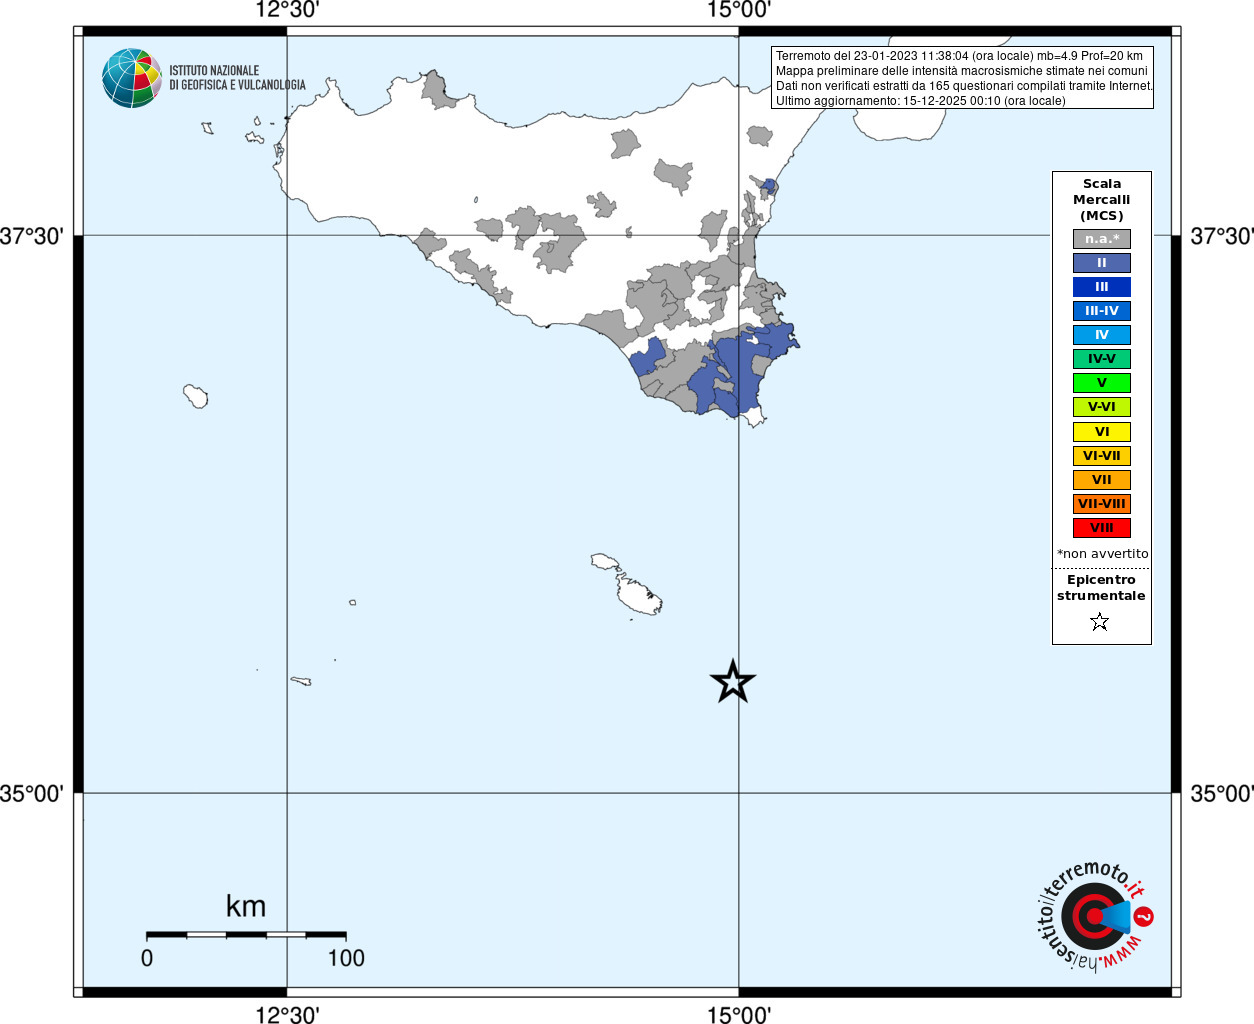Click the star symbol in the legend
1254x1024 pixels.
[1100, 622]
